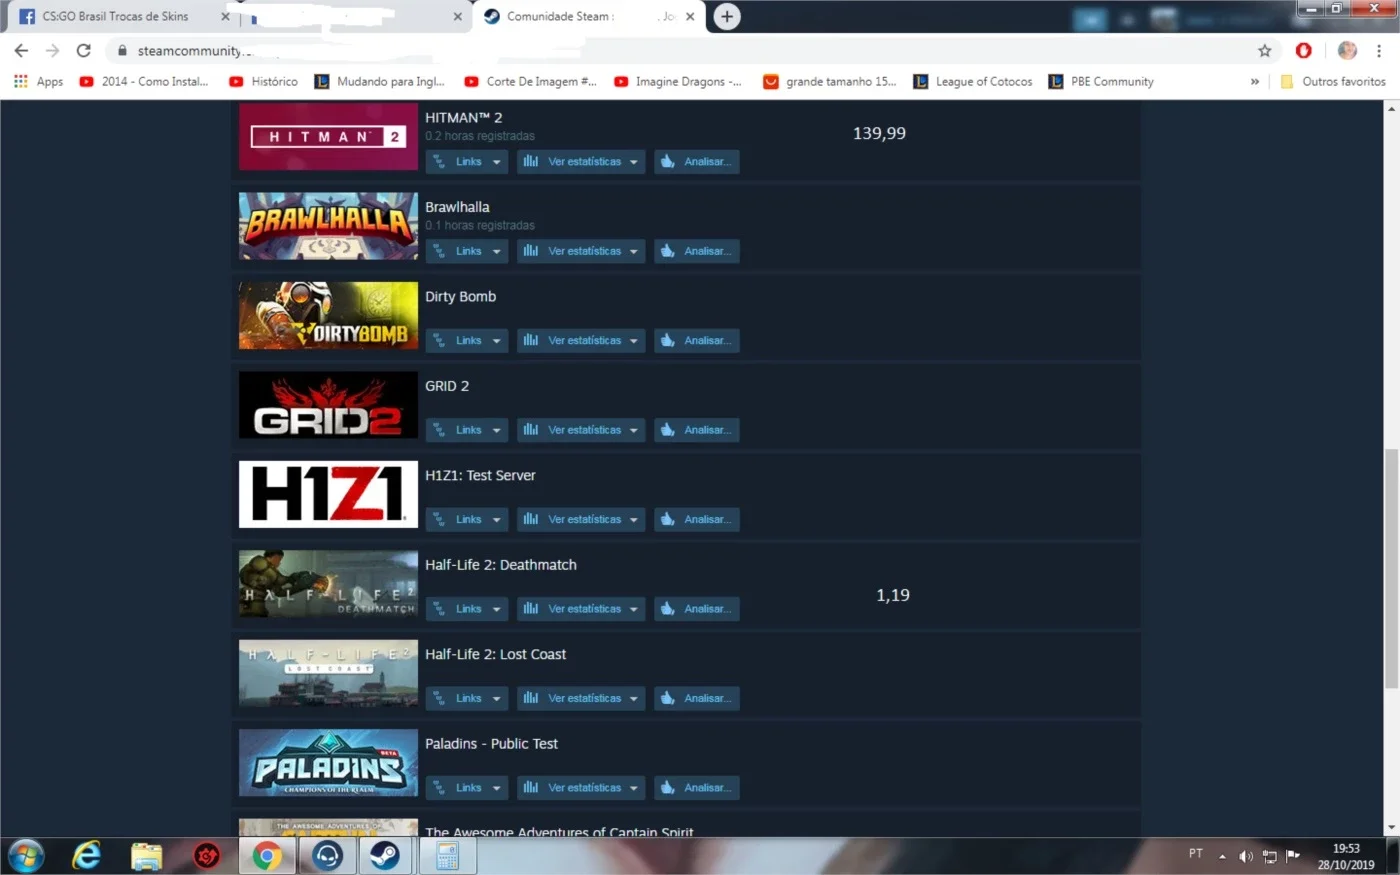Expand Links dropdown for H1Z1: Test Server
Image resolution: width=1400 pixels, height=875 pixels.
click(467, 520)
